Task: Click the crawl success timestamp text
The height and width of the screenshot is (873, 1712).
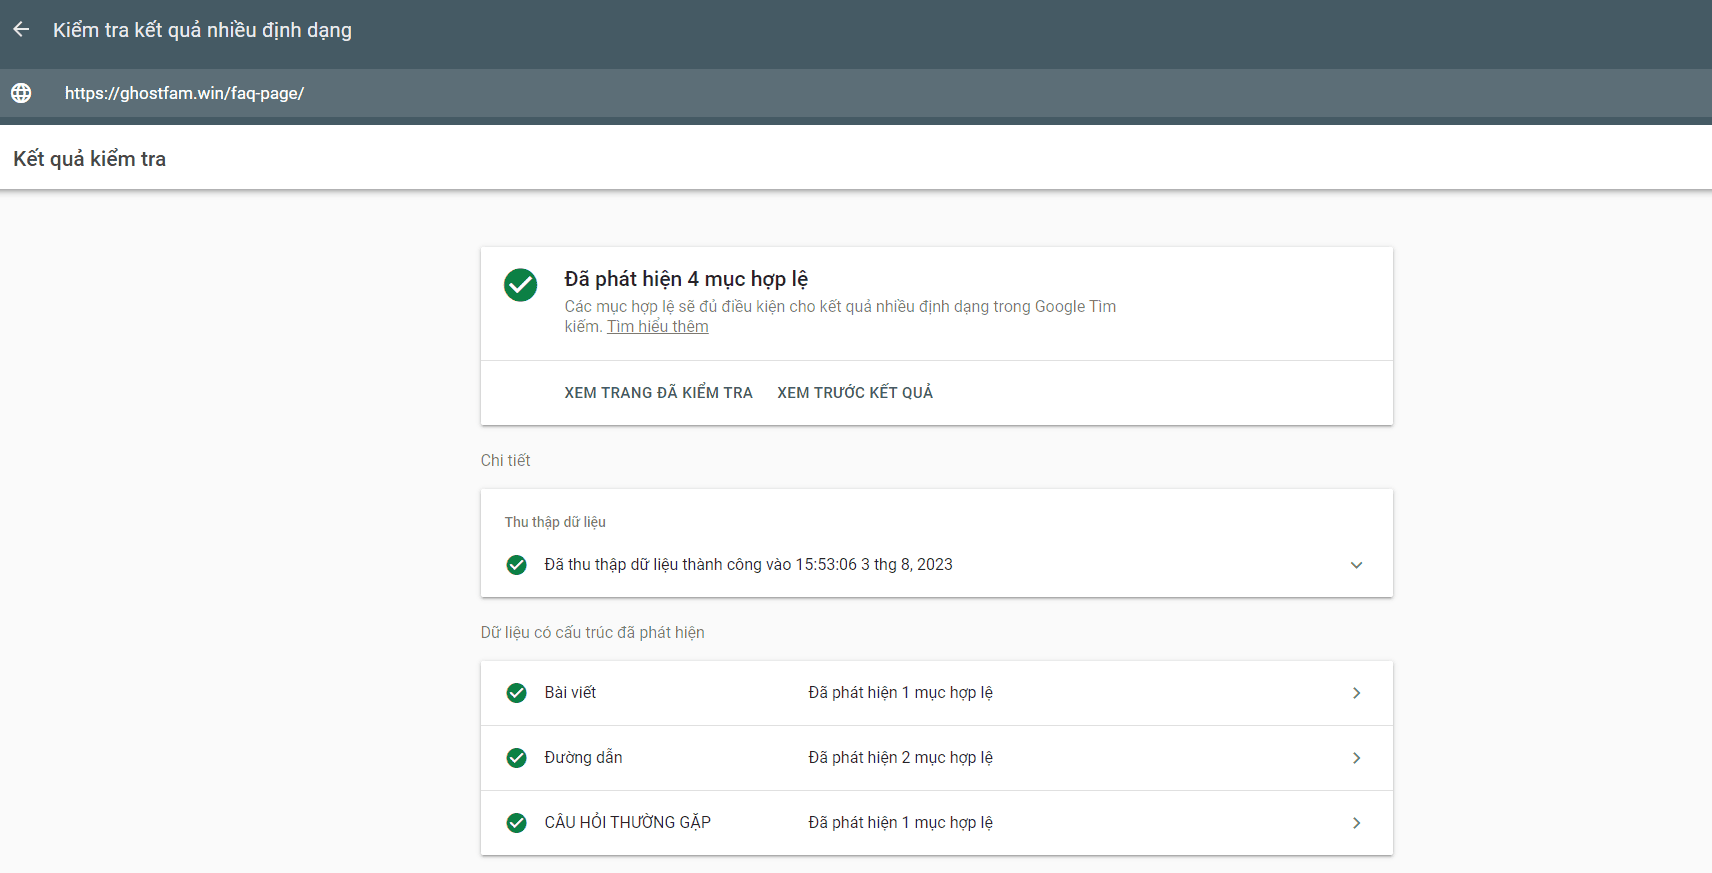Action: pos(748,565)
